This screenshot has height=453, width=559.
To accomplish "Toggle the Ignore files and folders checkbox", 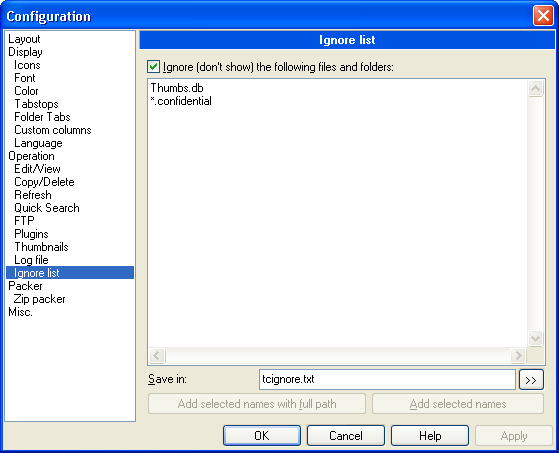I will pos(153,67).
